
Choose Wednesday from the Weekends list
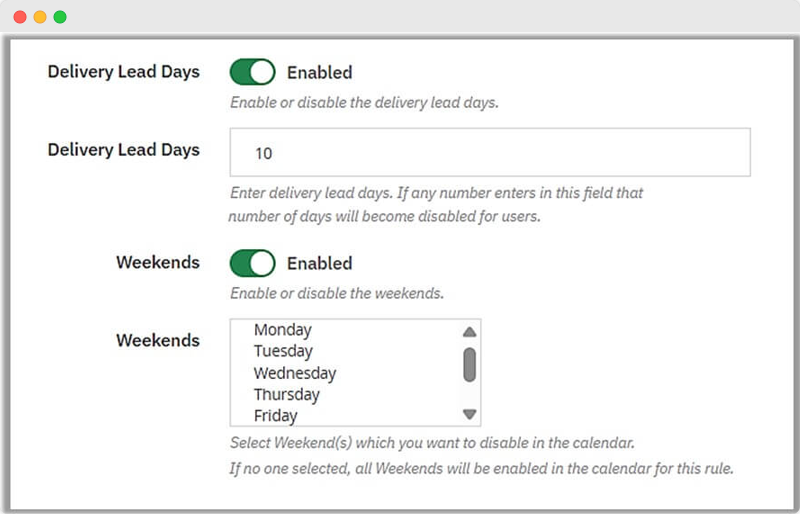pos(295,373)
